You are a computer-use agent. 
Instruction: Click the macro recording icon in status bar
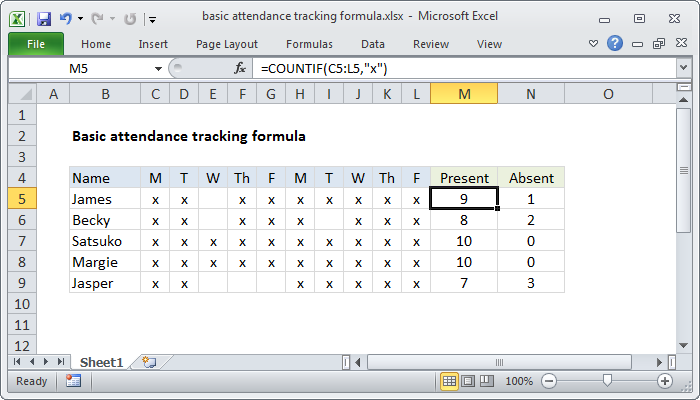pos(73,381)
